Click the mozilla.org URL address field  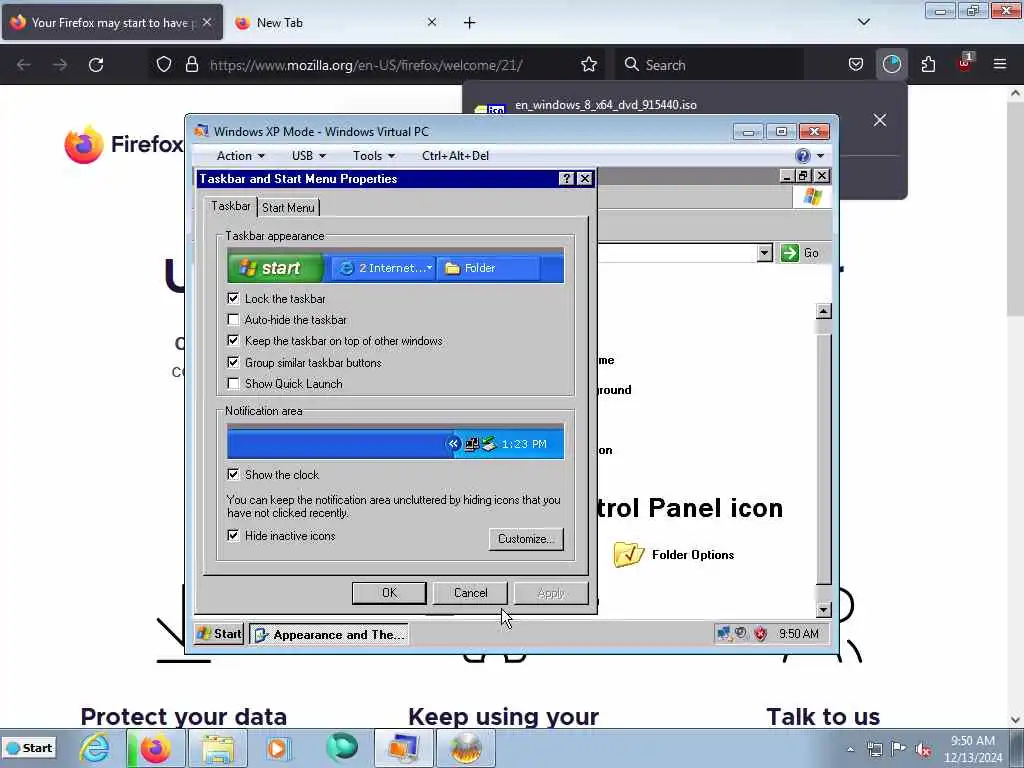pyautogui.click(x=366, y=65)
